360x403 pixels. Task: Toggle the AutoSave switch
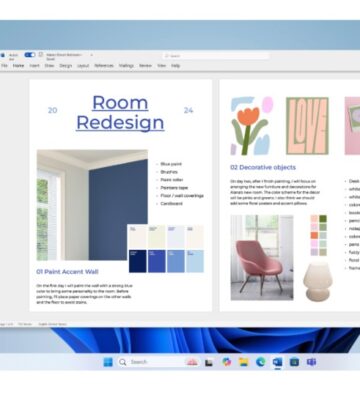coord(30,55)
